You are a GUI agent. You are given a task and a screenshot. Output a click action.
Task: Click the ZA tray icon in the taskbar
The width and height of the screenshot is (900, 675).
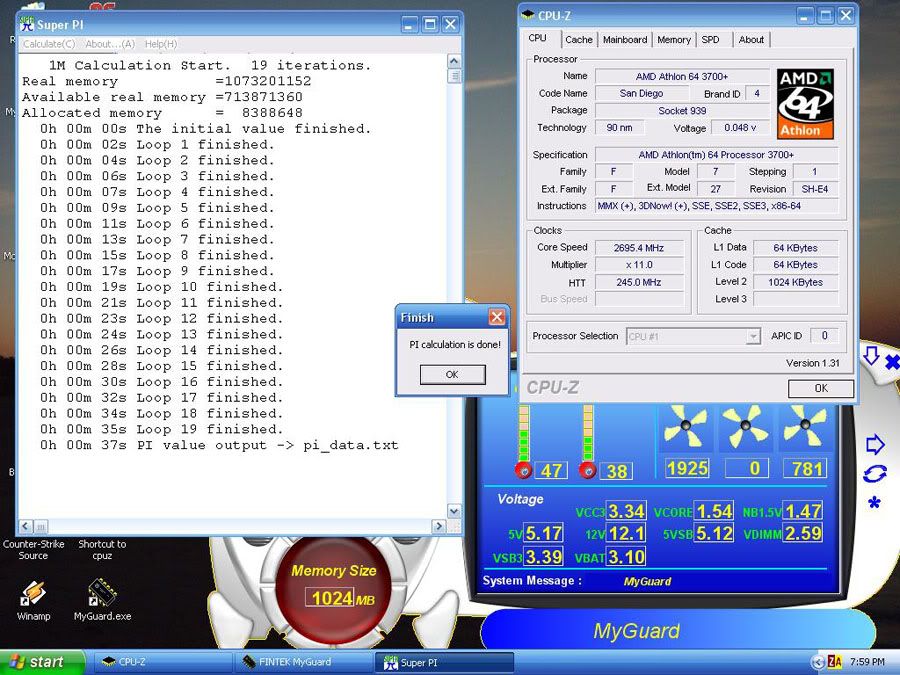835,662
